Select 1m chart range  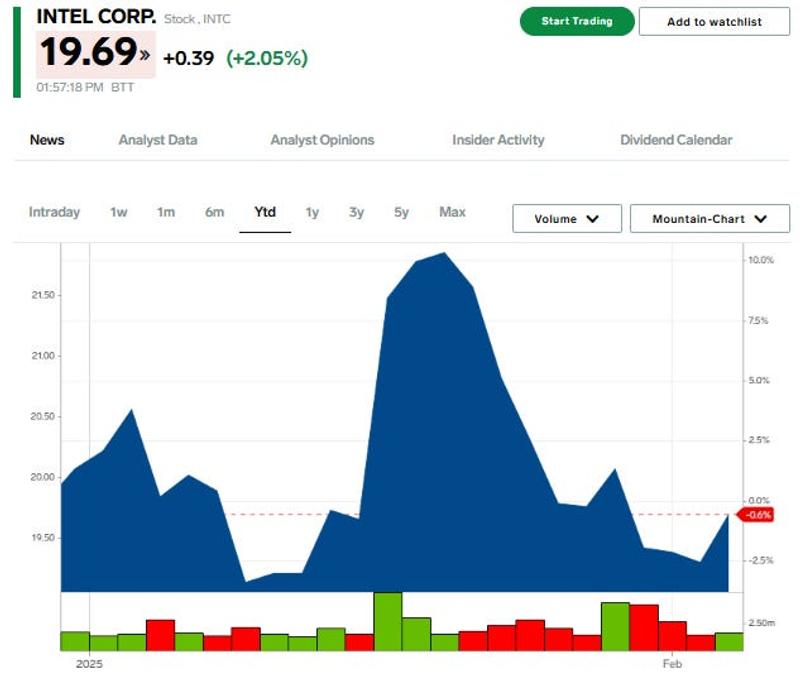click(x=166, y=212)
